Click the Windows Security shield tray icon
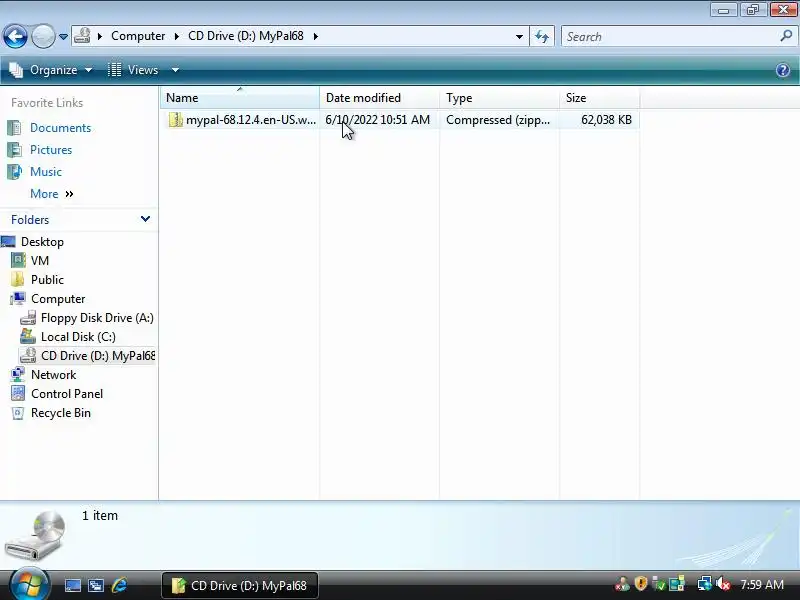 [x=641, y=583]
